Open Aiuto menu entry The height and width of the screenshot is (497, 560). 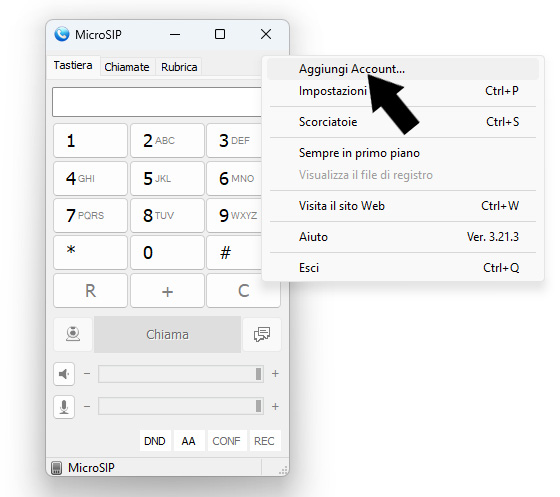pyautogui.click(x=403, y=237)
